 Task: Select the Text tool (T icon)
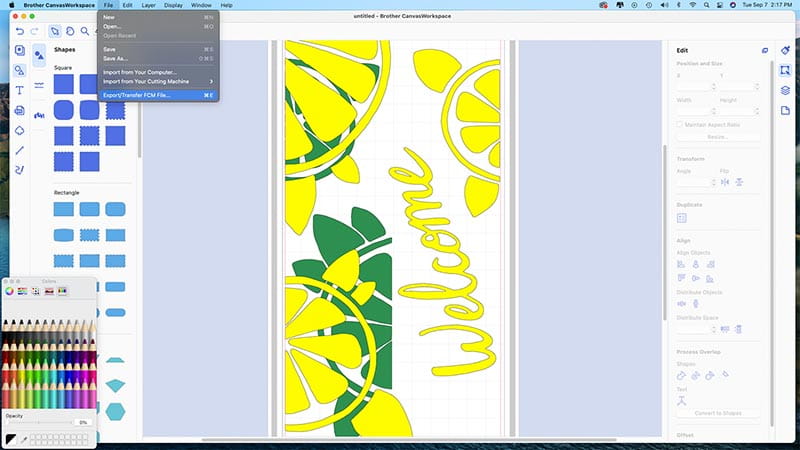tap(19, 91)
